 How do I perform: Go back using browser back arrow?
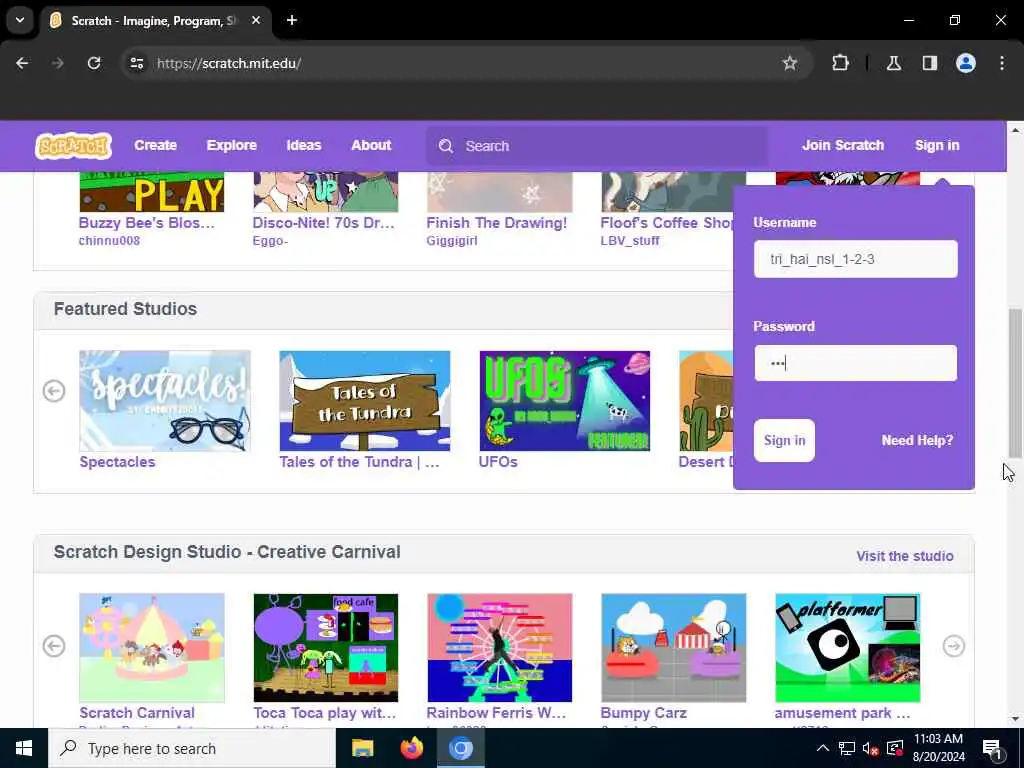click(x=22, y=63)
